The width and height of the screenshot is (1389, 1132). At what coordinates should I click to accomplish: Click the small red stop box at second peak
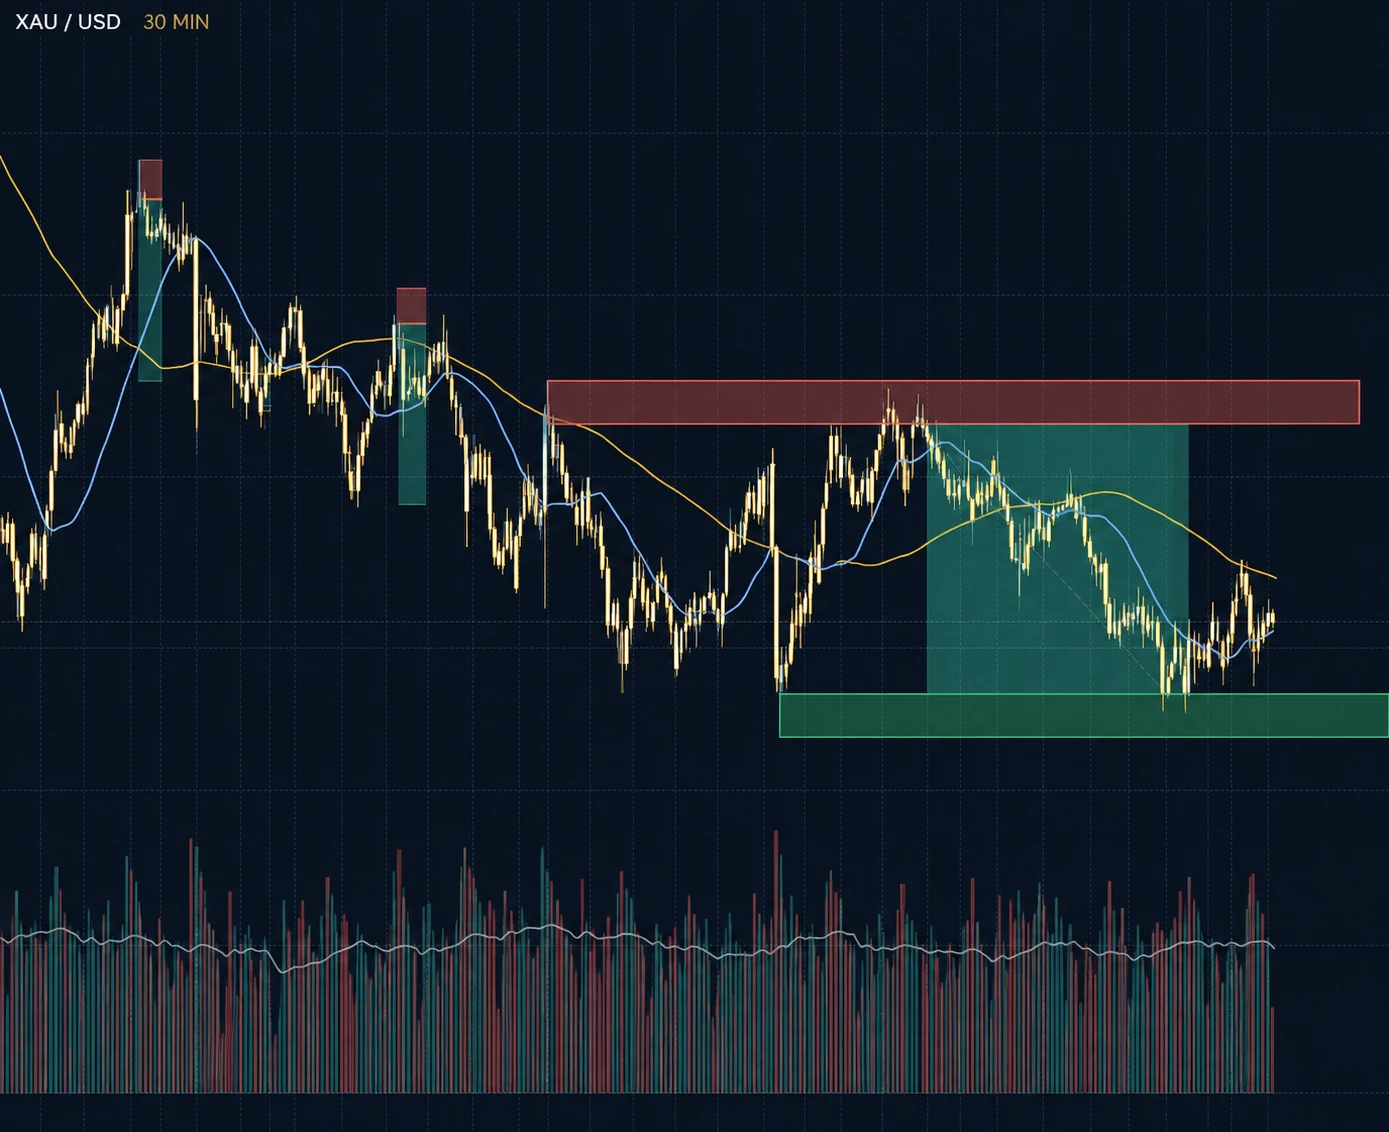point(411,306)
